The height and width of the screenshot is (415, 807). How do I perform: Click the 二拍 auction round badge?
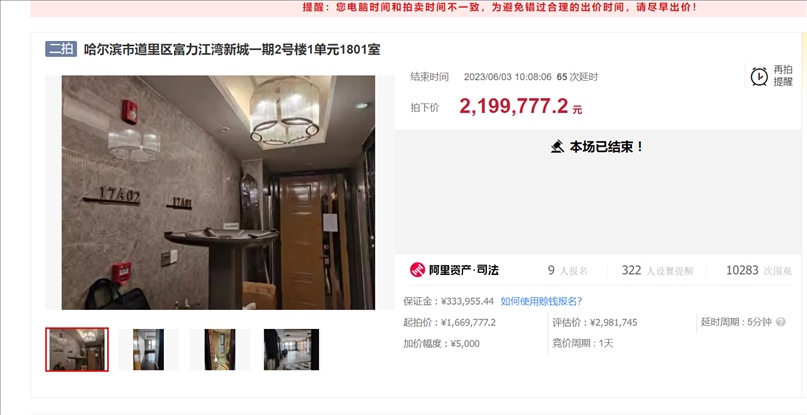coord(61,49)
